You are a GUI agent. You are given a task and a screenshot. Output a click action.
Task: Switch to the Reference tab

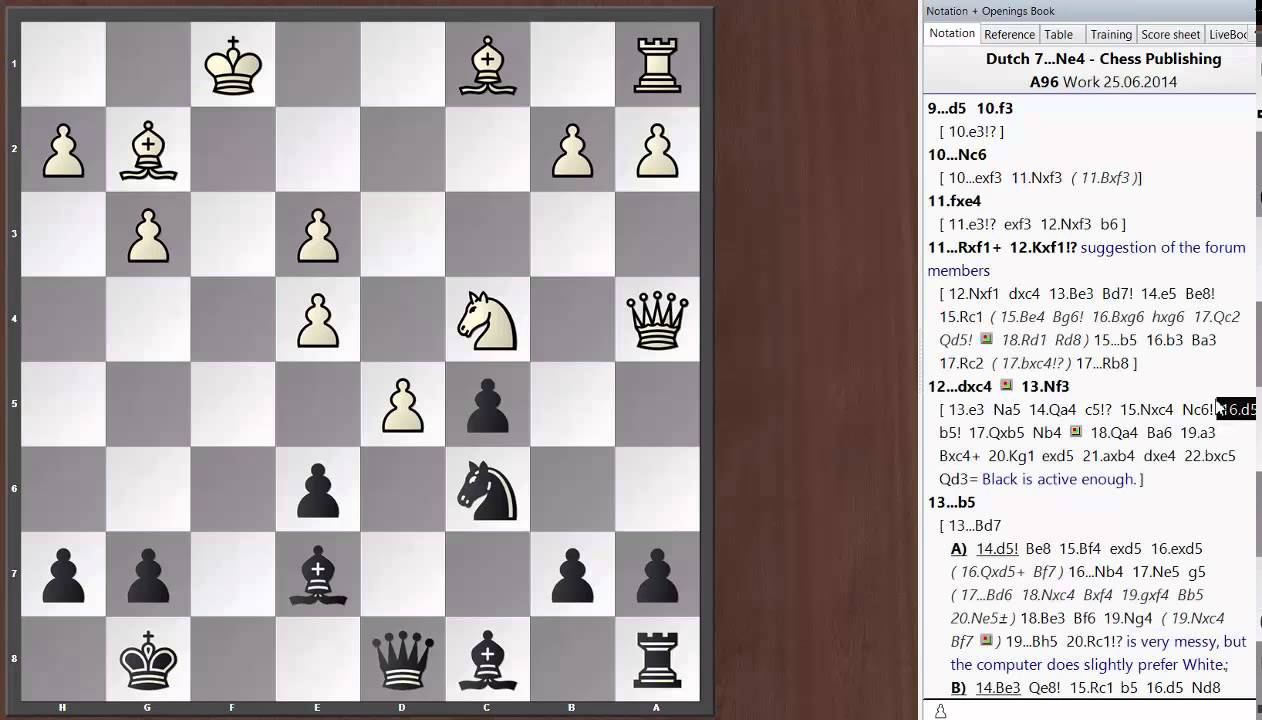(x=1010, y=33)
